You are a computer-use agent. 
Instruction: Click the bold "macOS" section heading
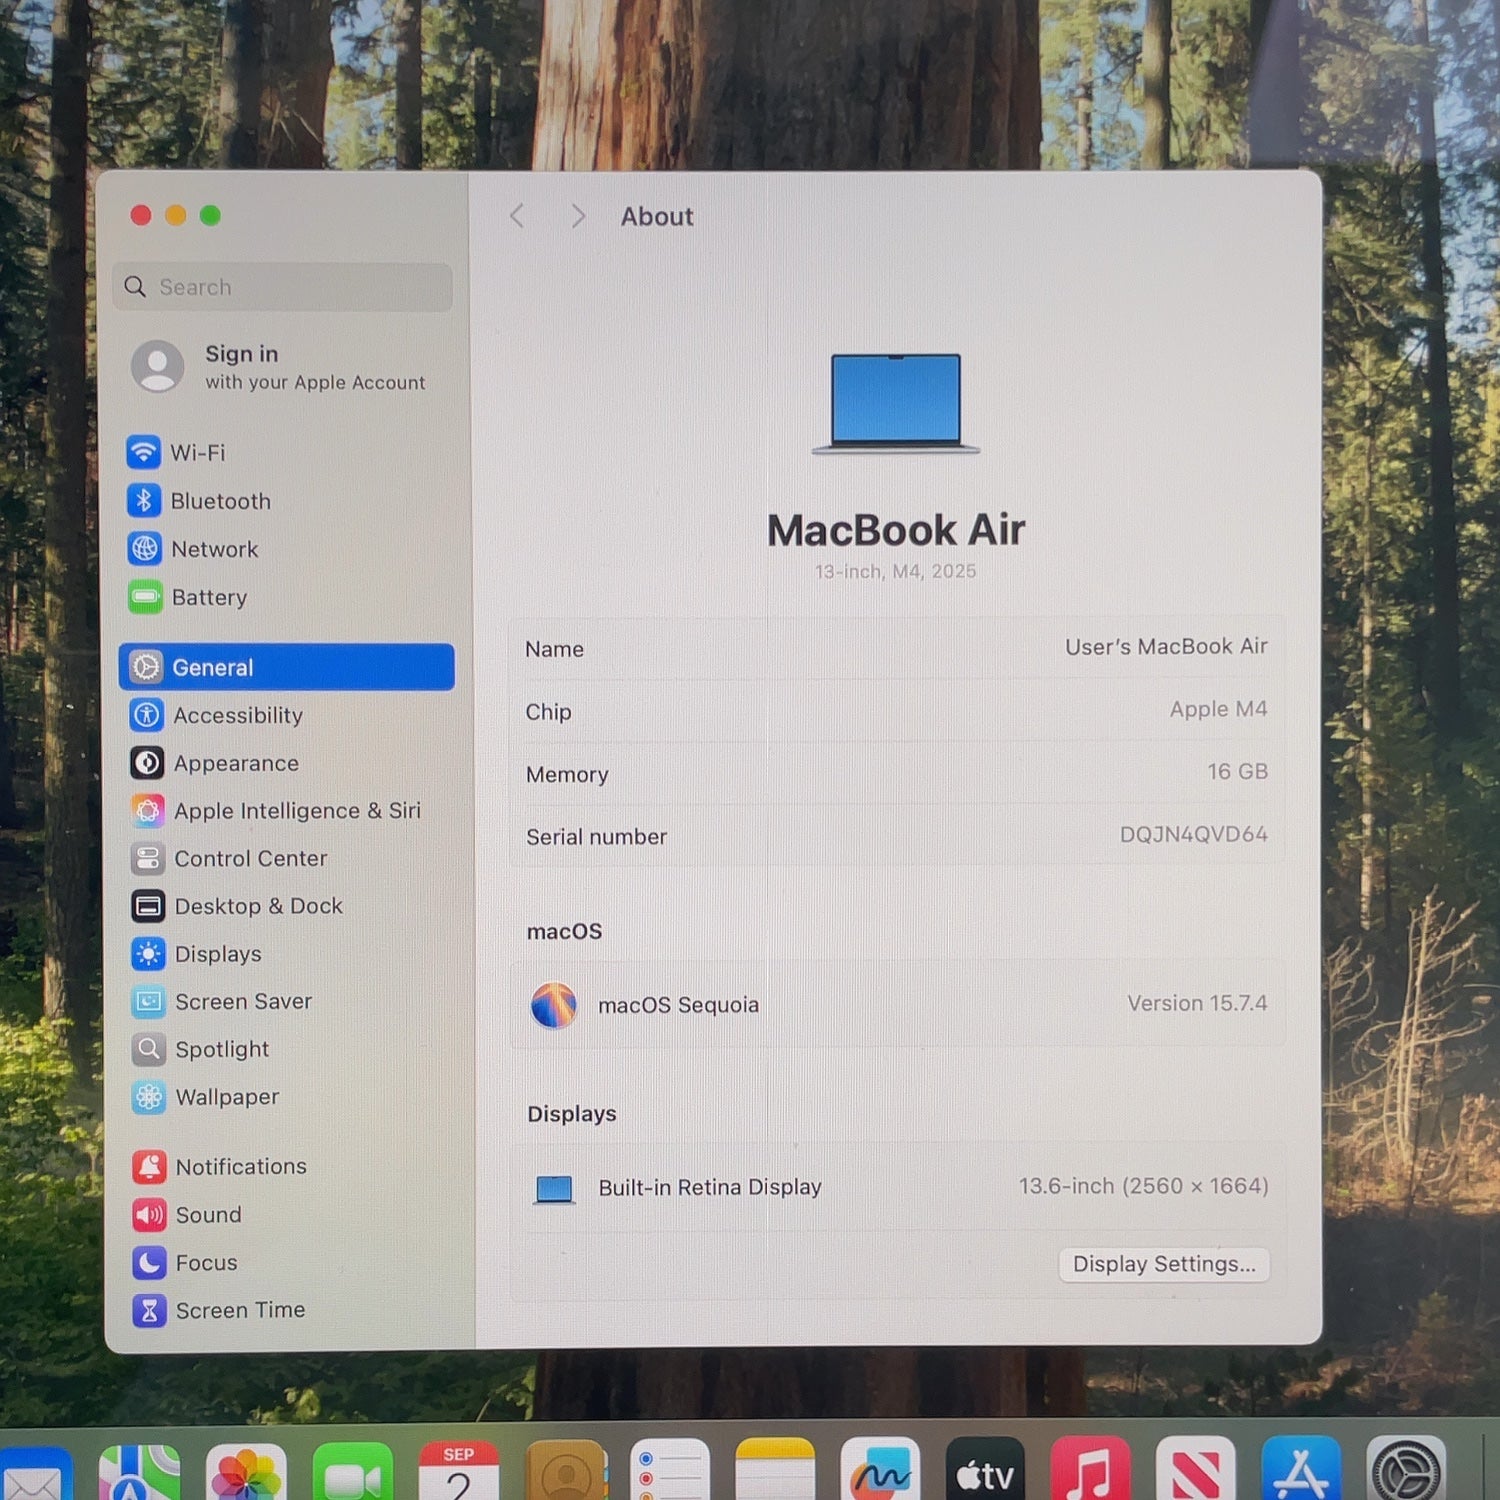pyautogui.click(x=564, y=931)
